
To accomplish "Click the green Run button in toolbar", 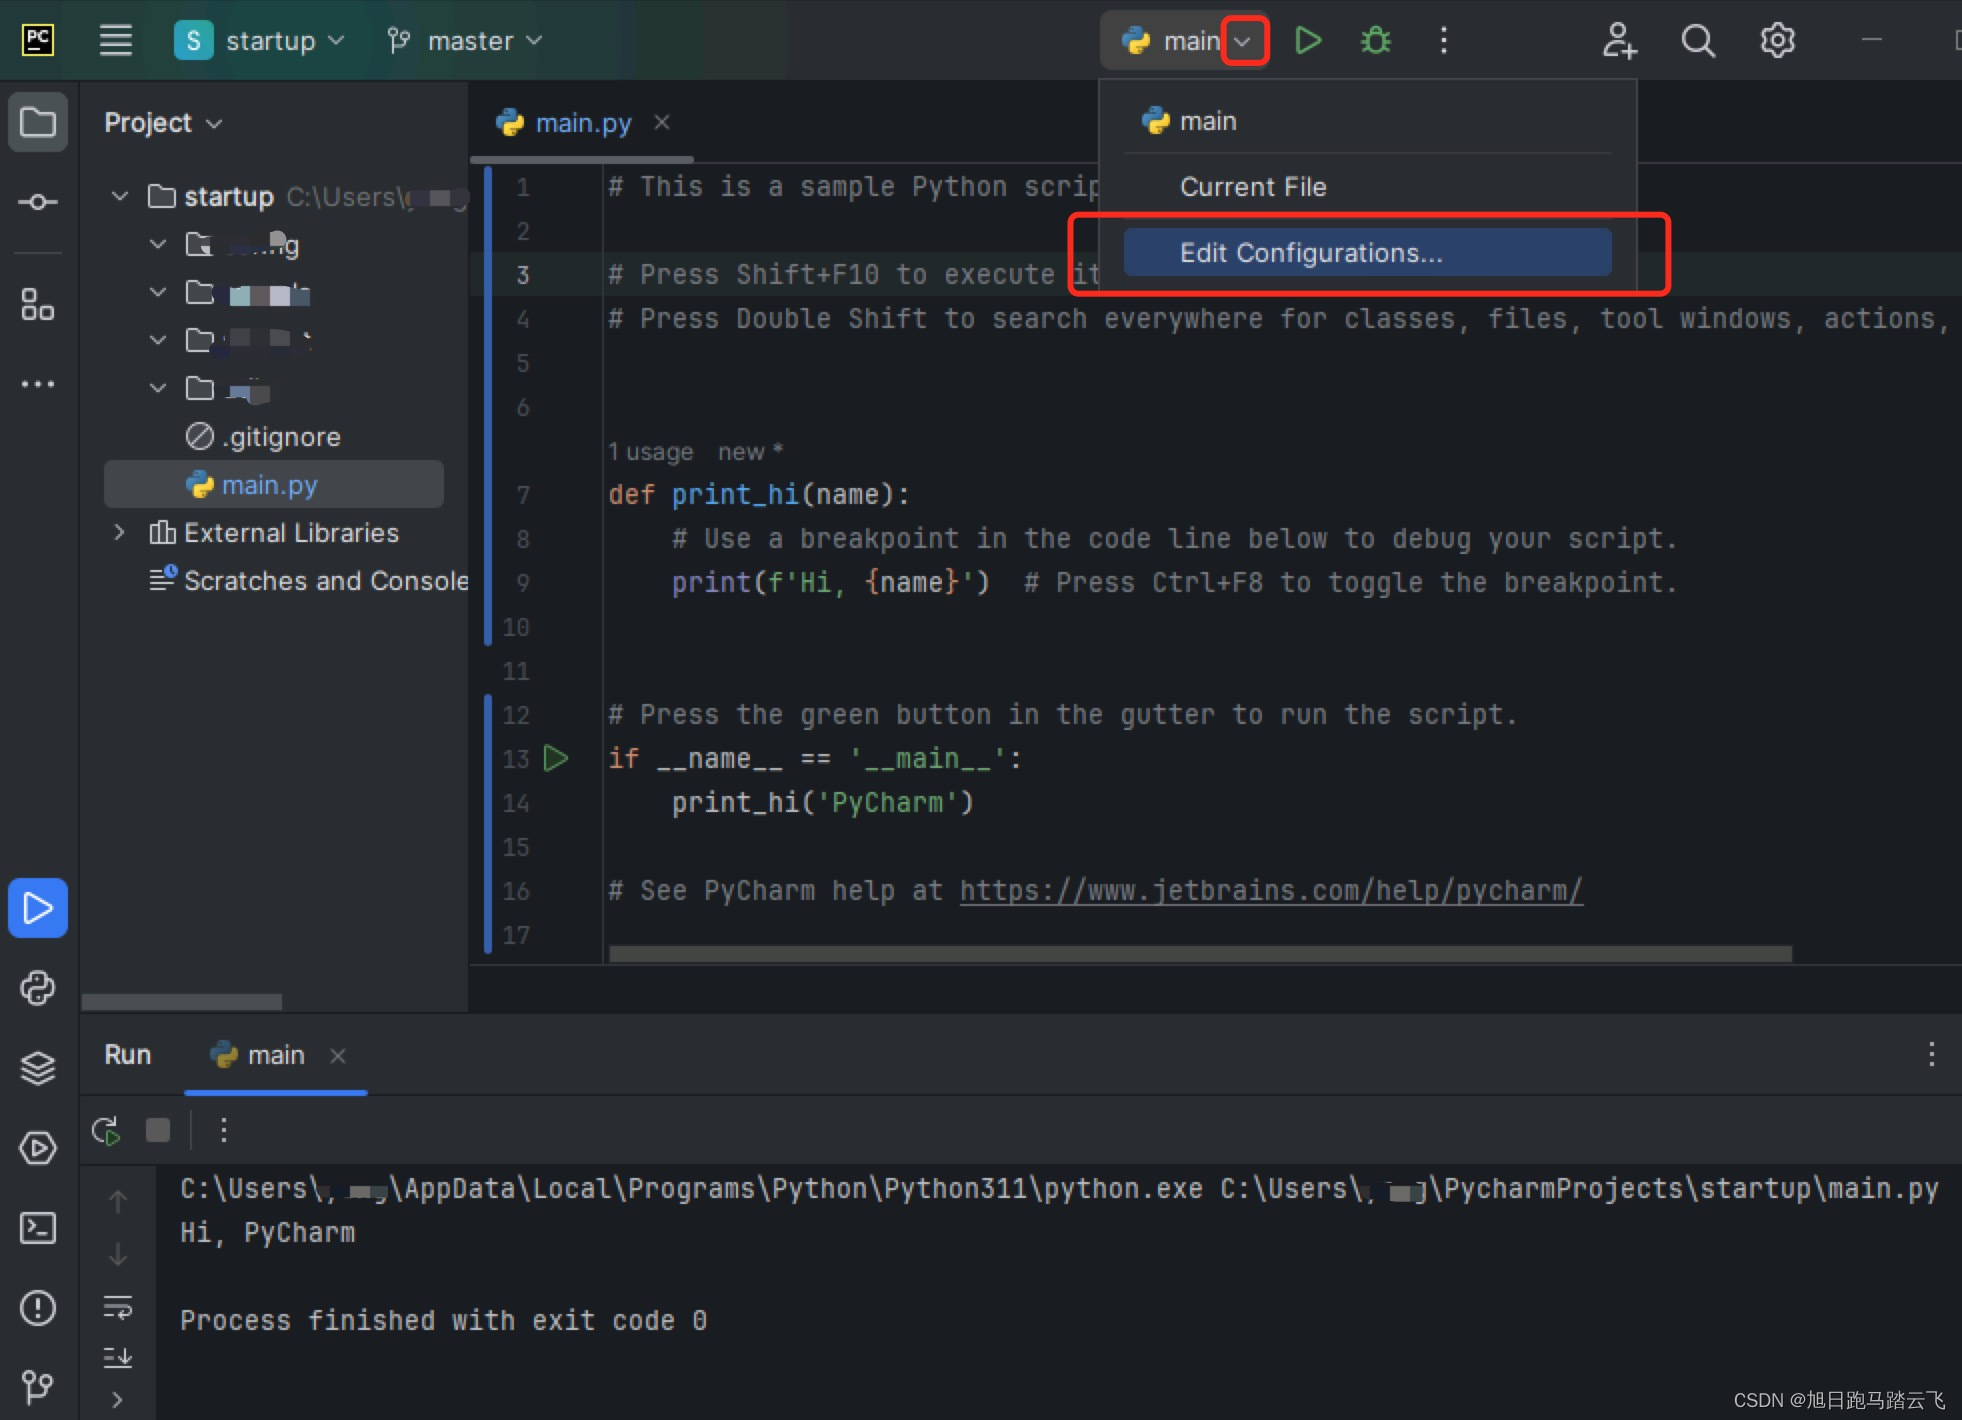I will tap(1307, 41).
